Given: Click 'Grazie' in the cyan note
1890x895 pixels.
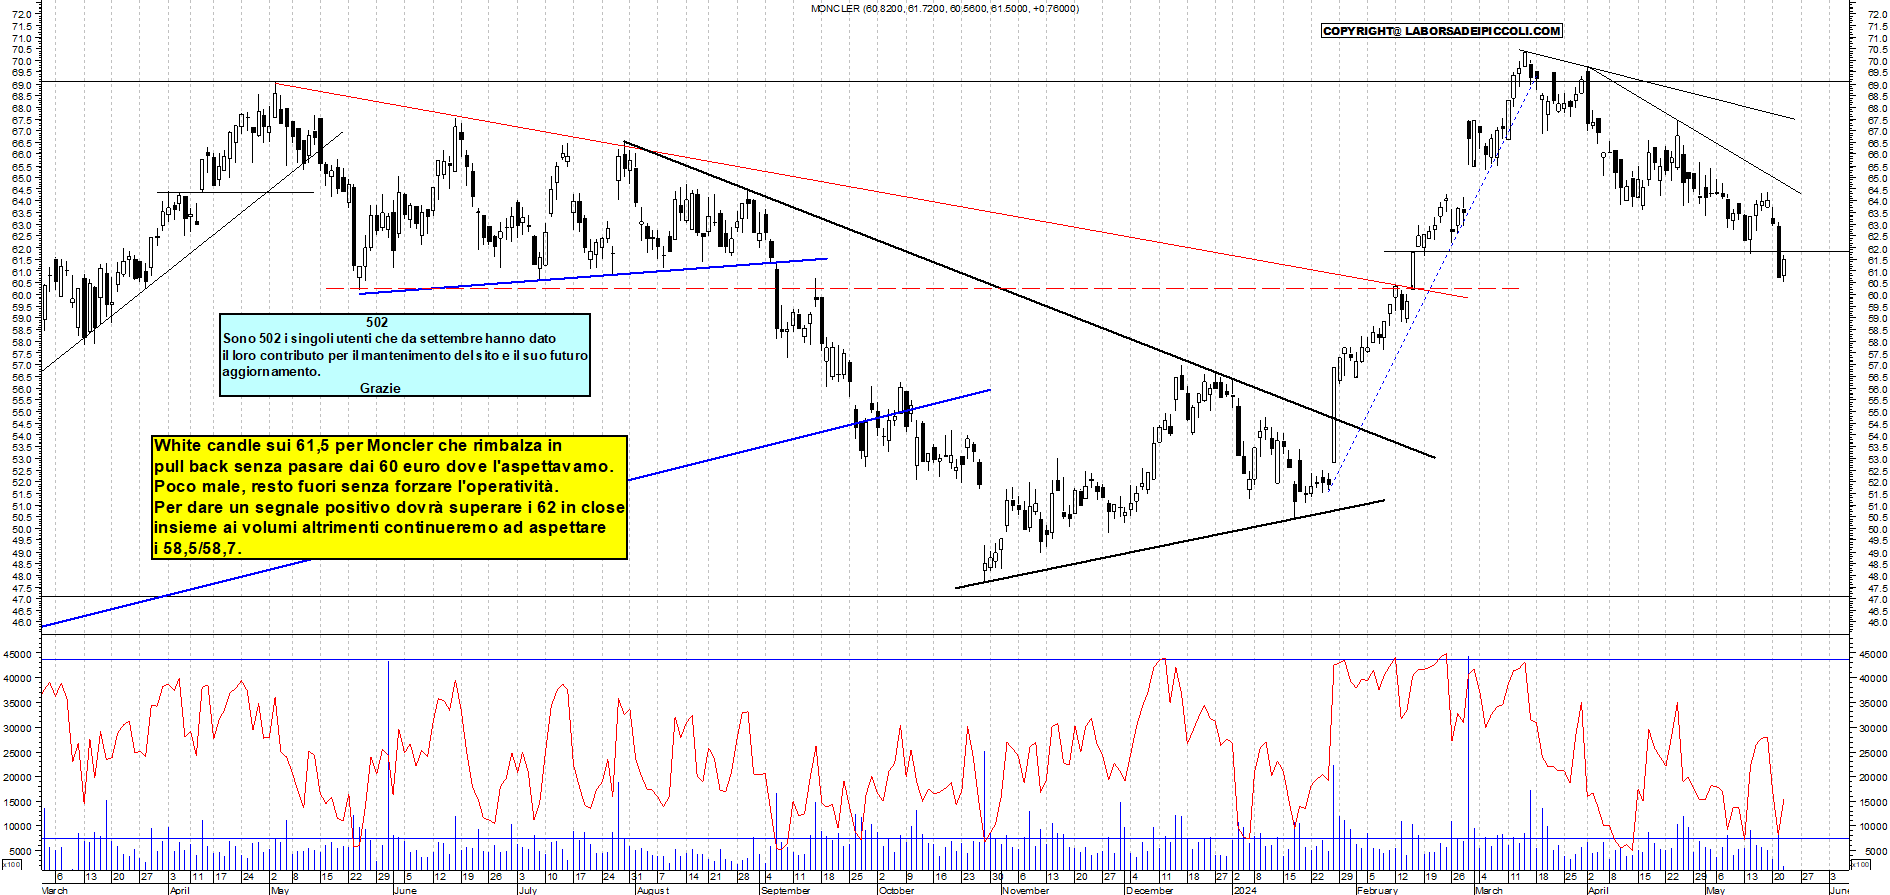Looking at the screenshot, I should pyautogui.click(x=380, y=388).
